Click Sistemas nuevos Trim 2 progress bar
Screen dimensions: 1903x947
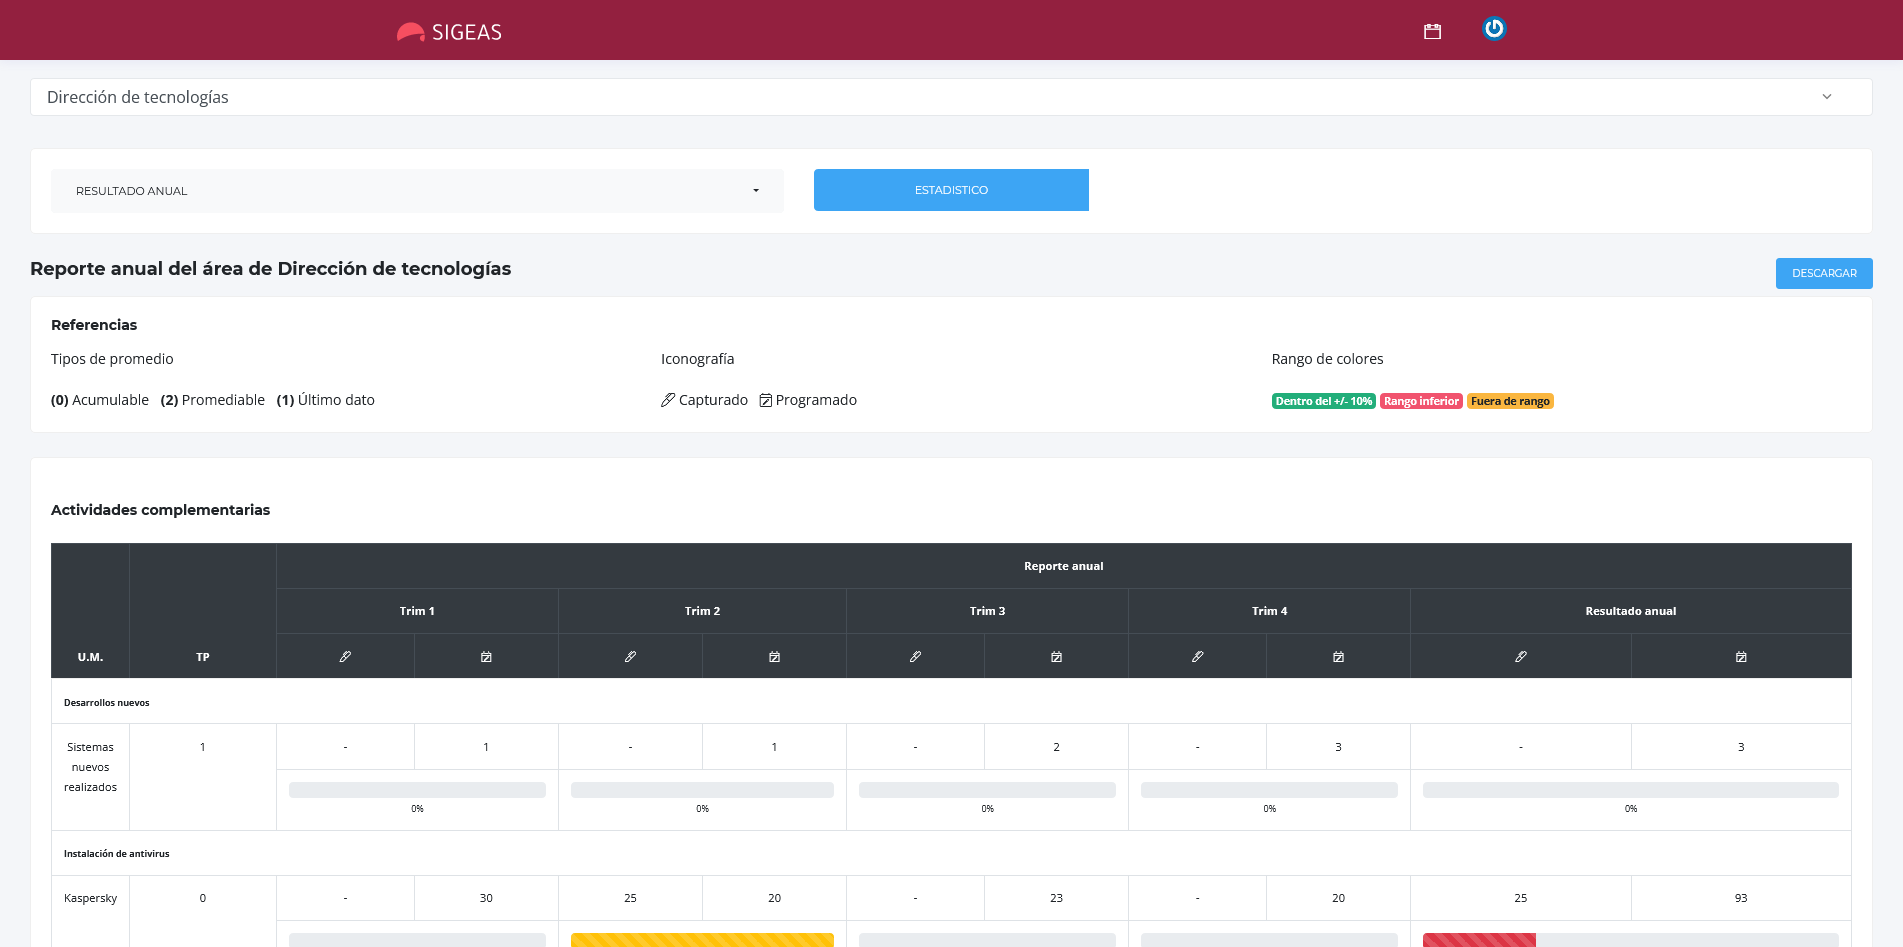(702, 790)
